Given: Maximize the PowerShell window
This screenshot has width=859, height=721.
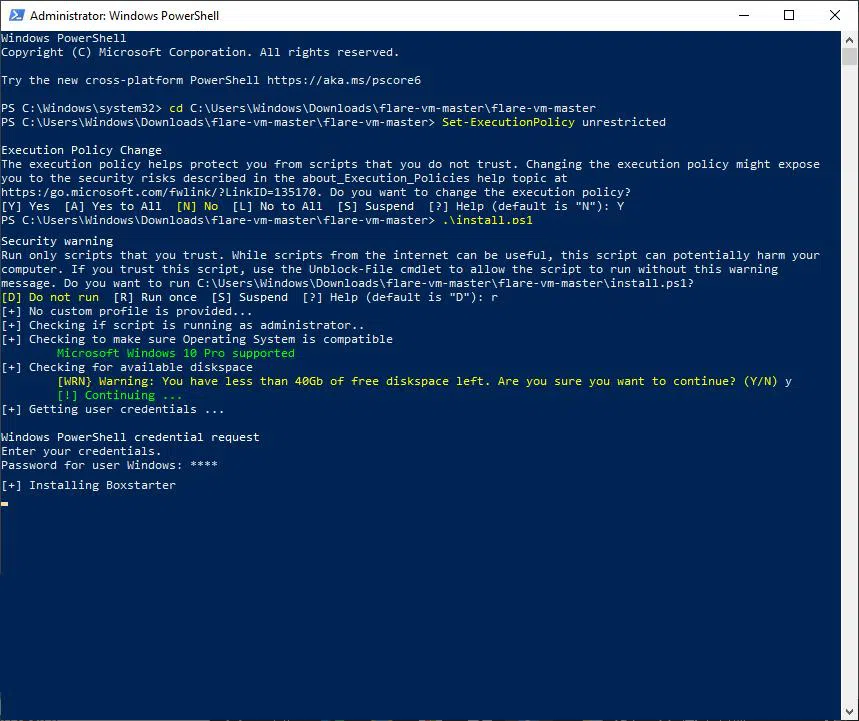Looking at the screenshot, I should [x=789, y=15].
